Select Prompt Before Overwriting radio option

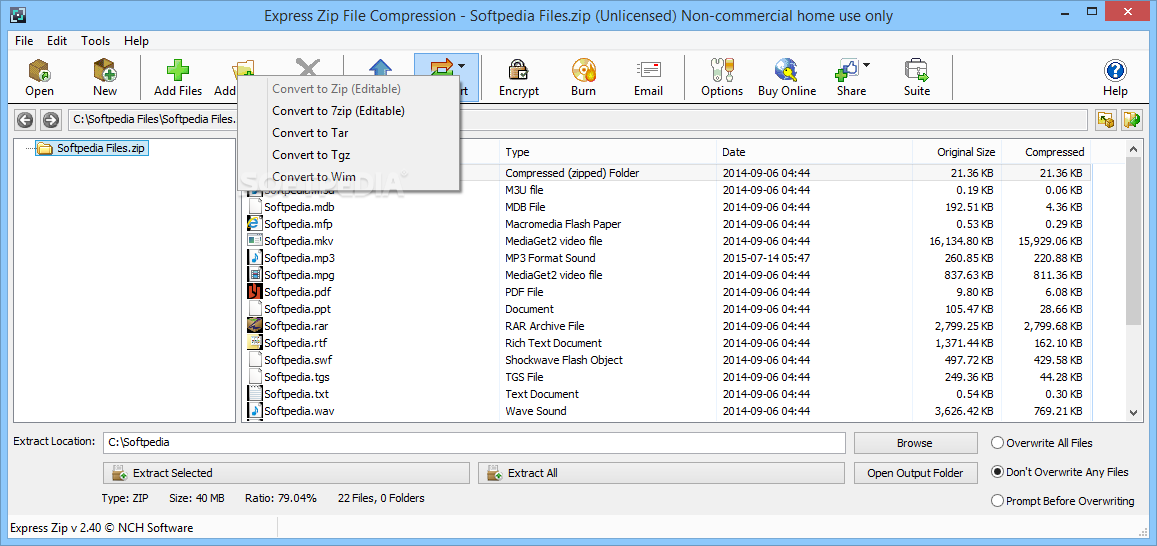coord(998,501)
